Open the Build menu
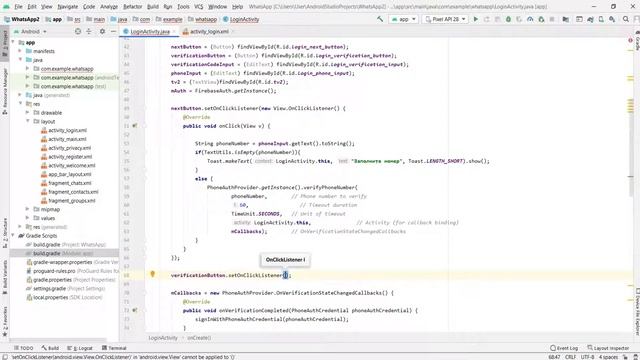 tap(153, 7)
